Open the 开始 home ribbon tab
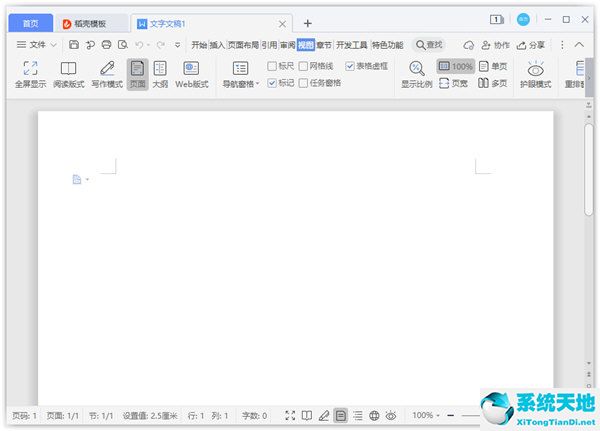Viewport: 600px width, 431px height. point(199,45)
